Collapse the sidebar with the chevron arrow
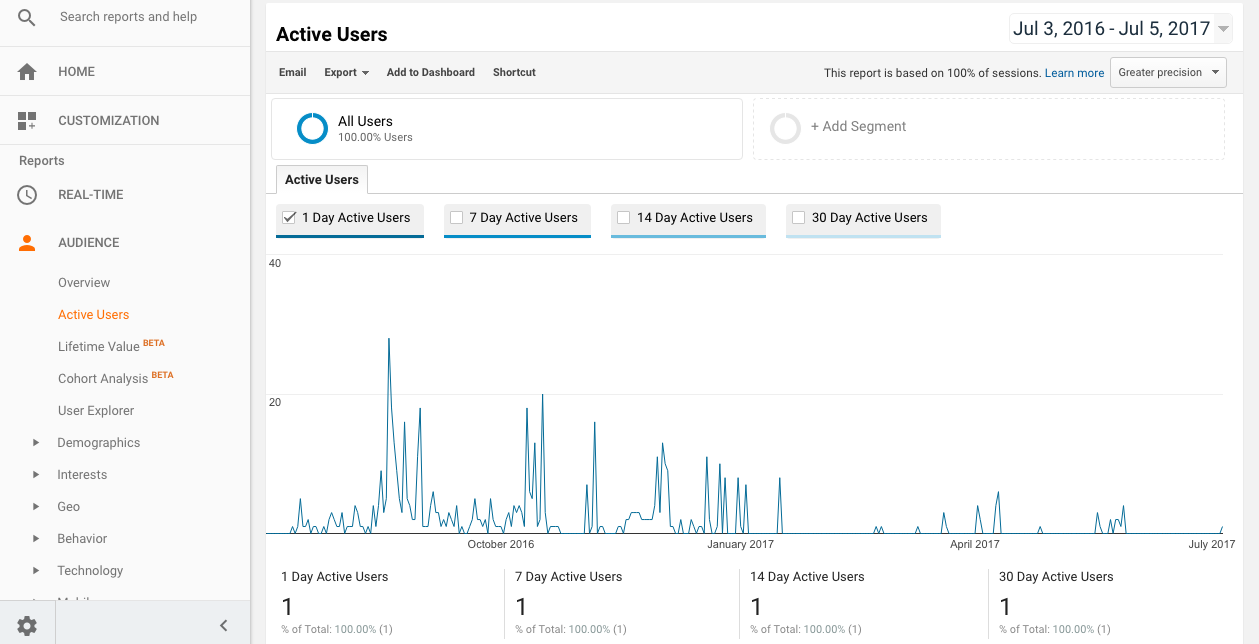Screen dimensions: 1259x644 [x=223, y=626]
